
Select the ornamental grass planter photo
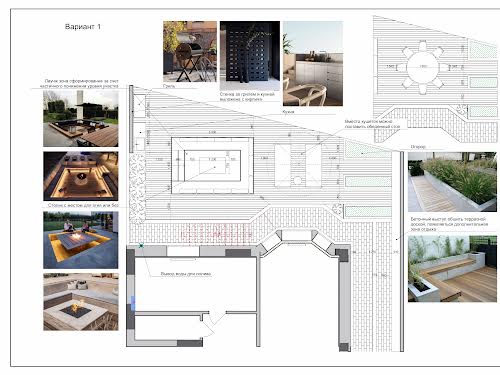pyautogui.click(x=452, y=182)
